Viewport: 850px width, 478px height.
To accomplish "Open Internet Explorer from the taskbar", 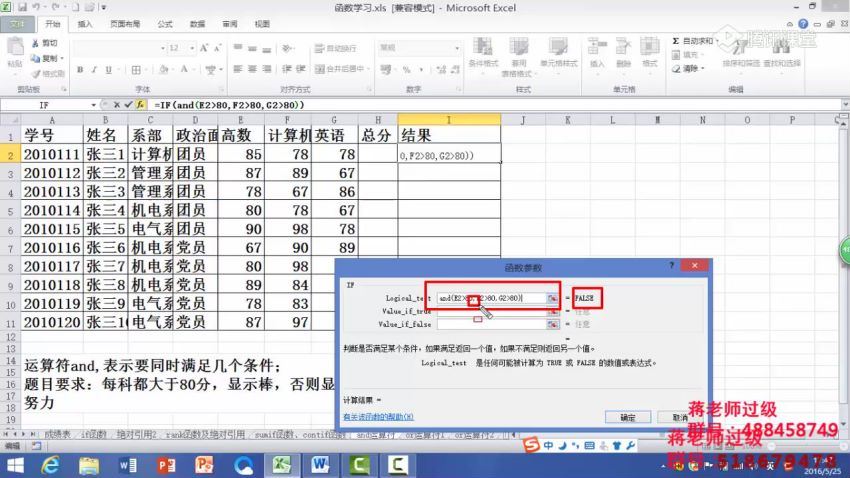I will (x=50, y=465).
